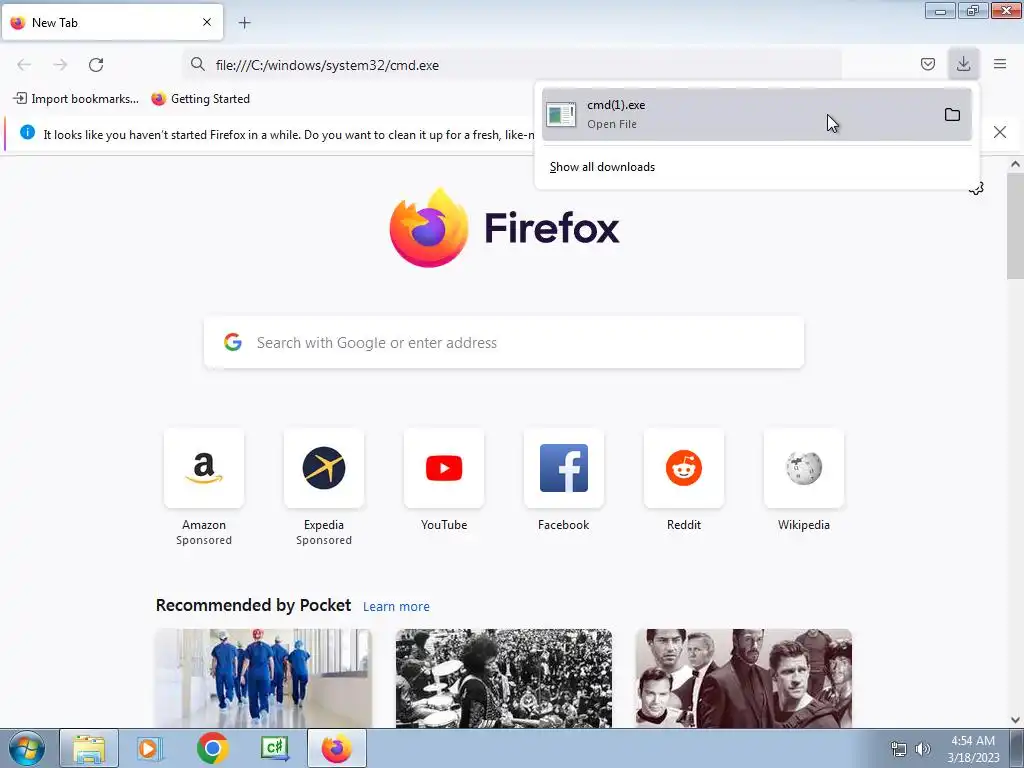The image size is (1024, 768).
Task: Click the taskbar clock showing 4:54 AM
Action: pyautogui.click(x=973, y=749)
